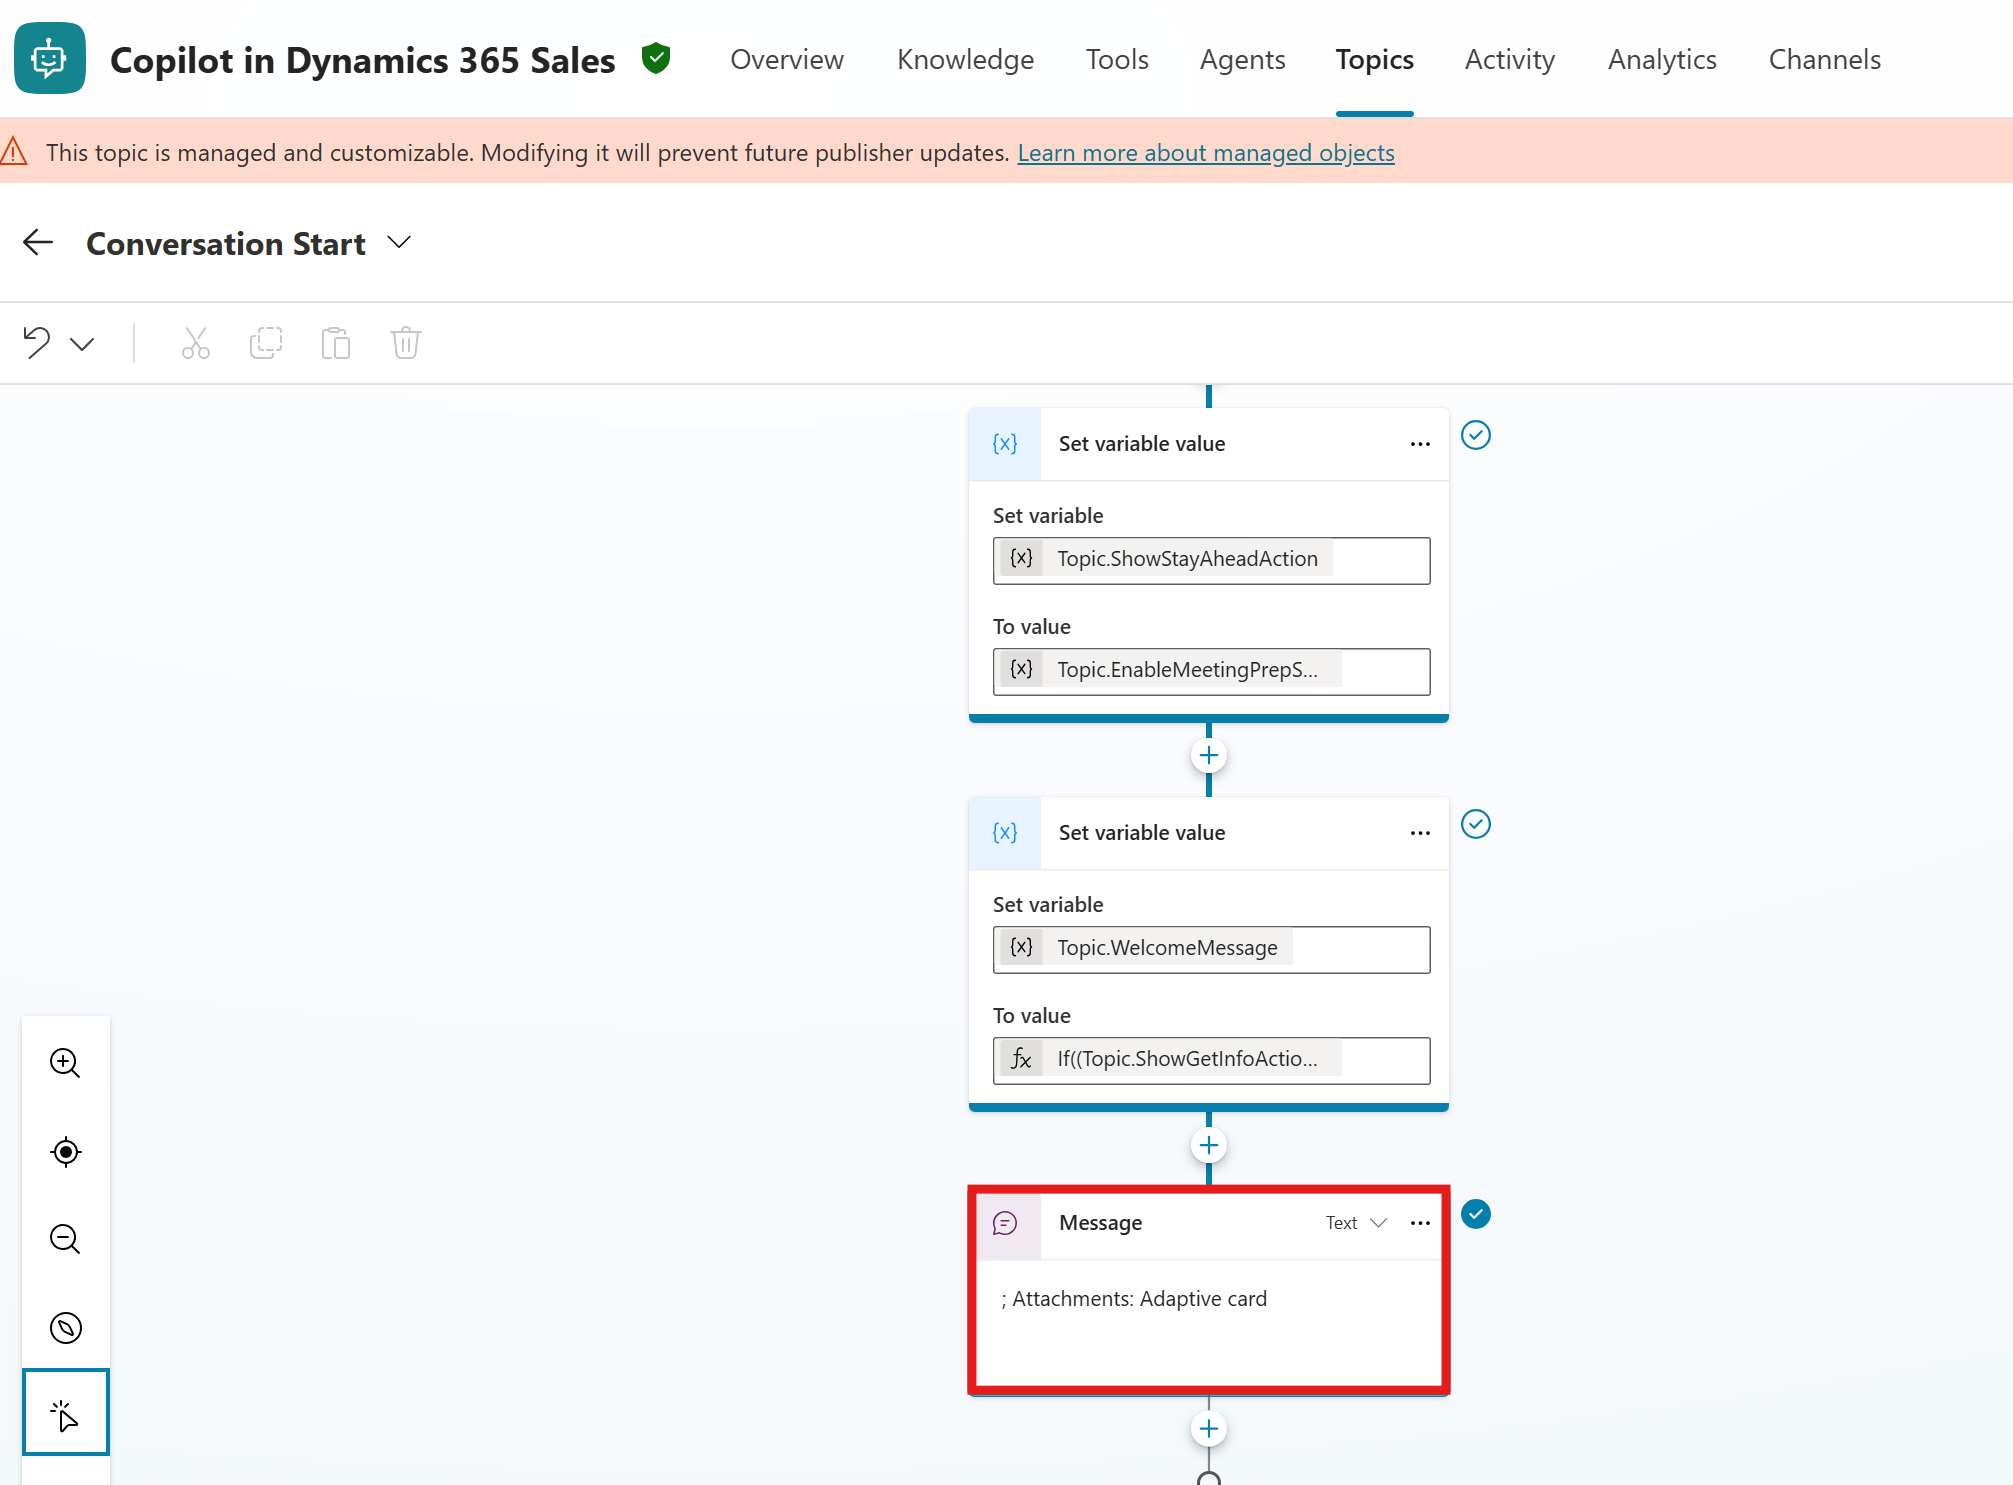Click the copy icon in toolbar
This screenshot has height=1485, width=2013.
(265, 343)
